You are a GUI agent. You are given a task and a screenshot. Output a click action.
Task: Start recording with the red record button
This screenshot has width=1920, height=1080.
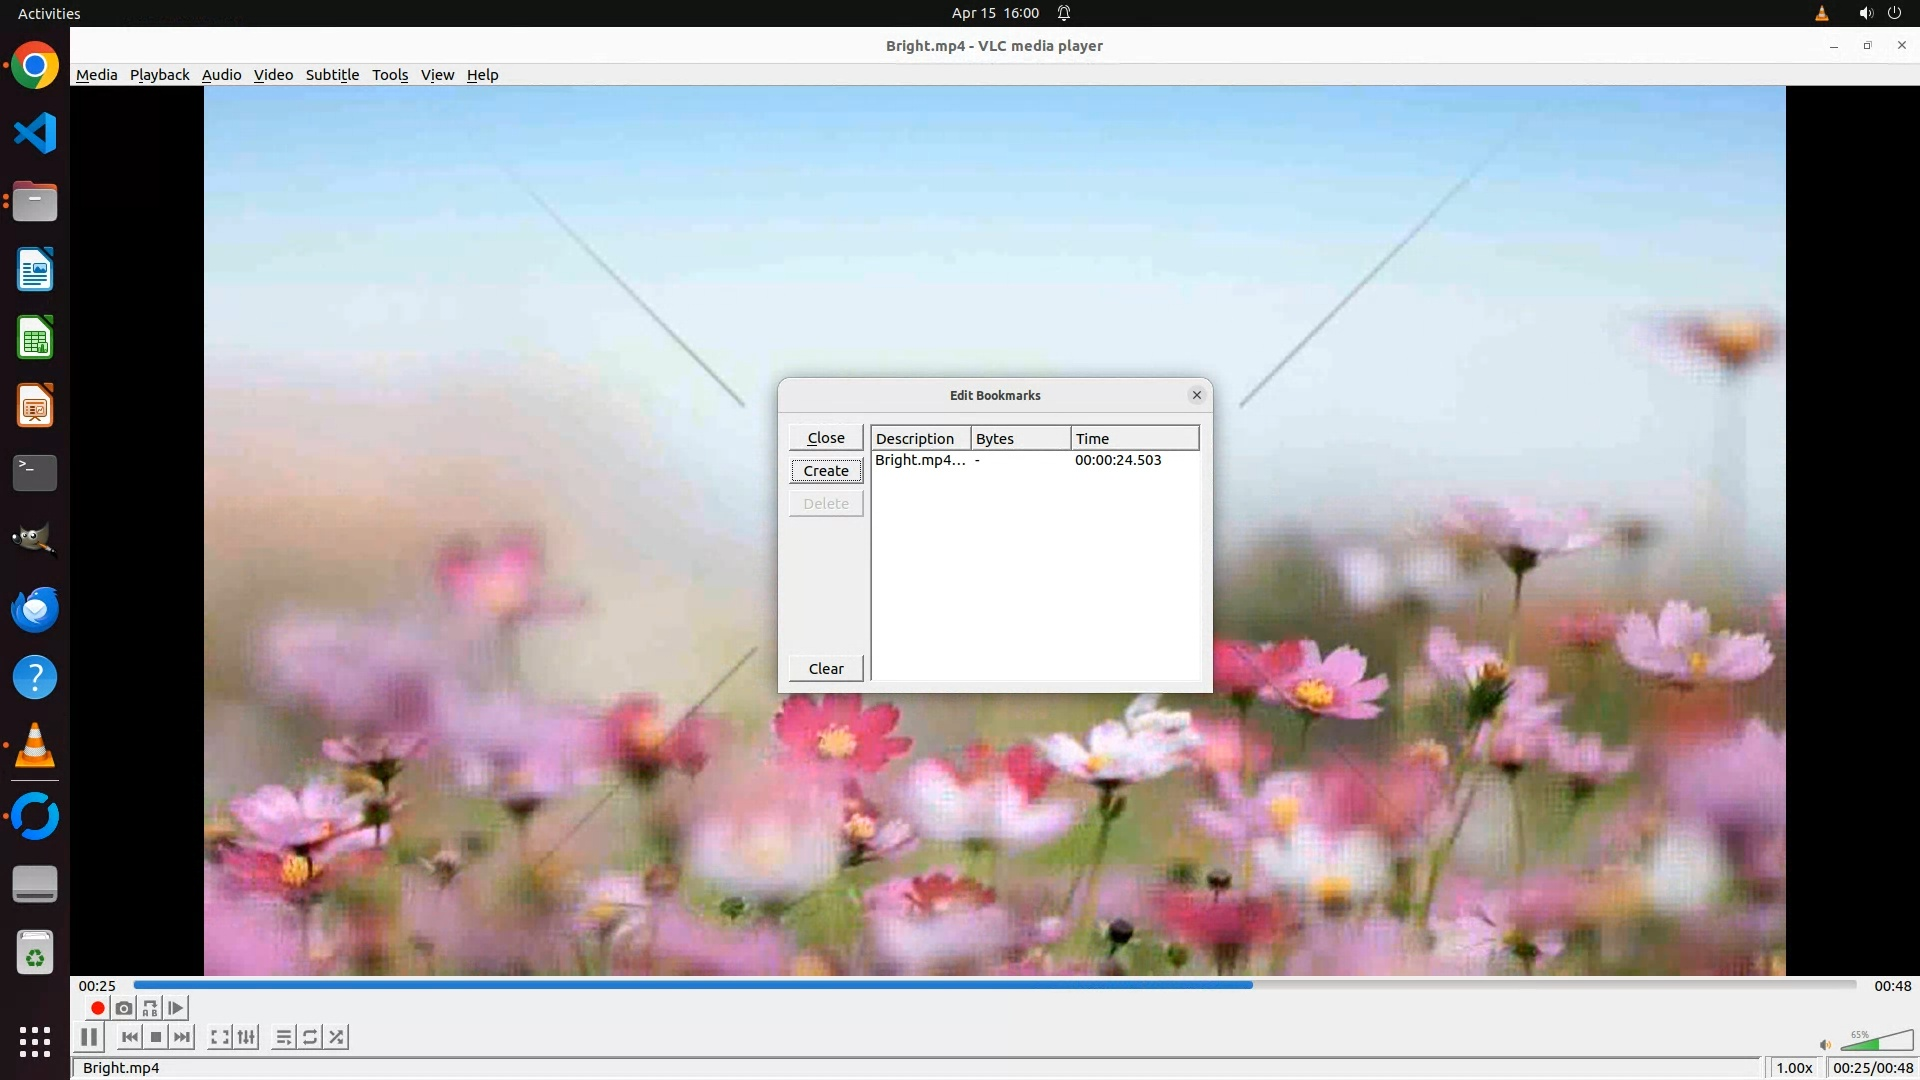pos(97,1008)
